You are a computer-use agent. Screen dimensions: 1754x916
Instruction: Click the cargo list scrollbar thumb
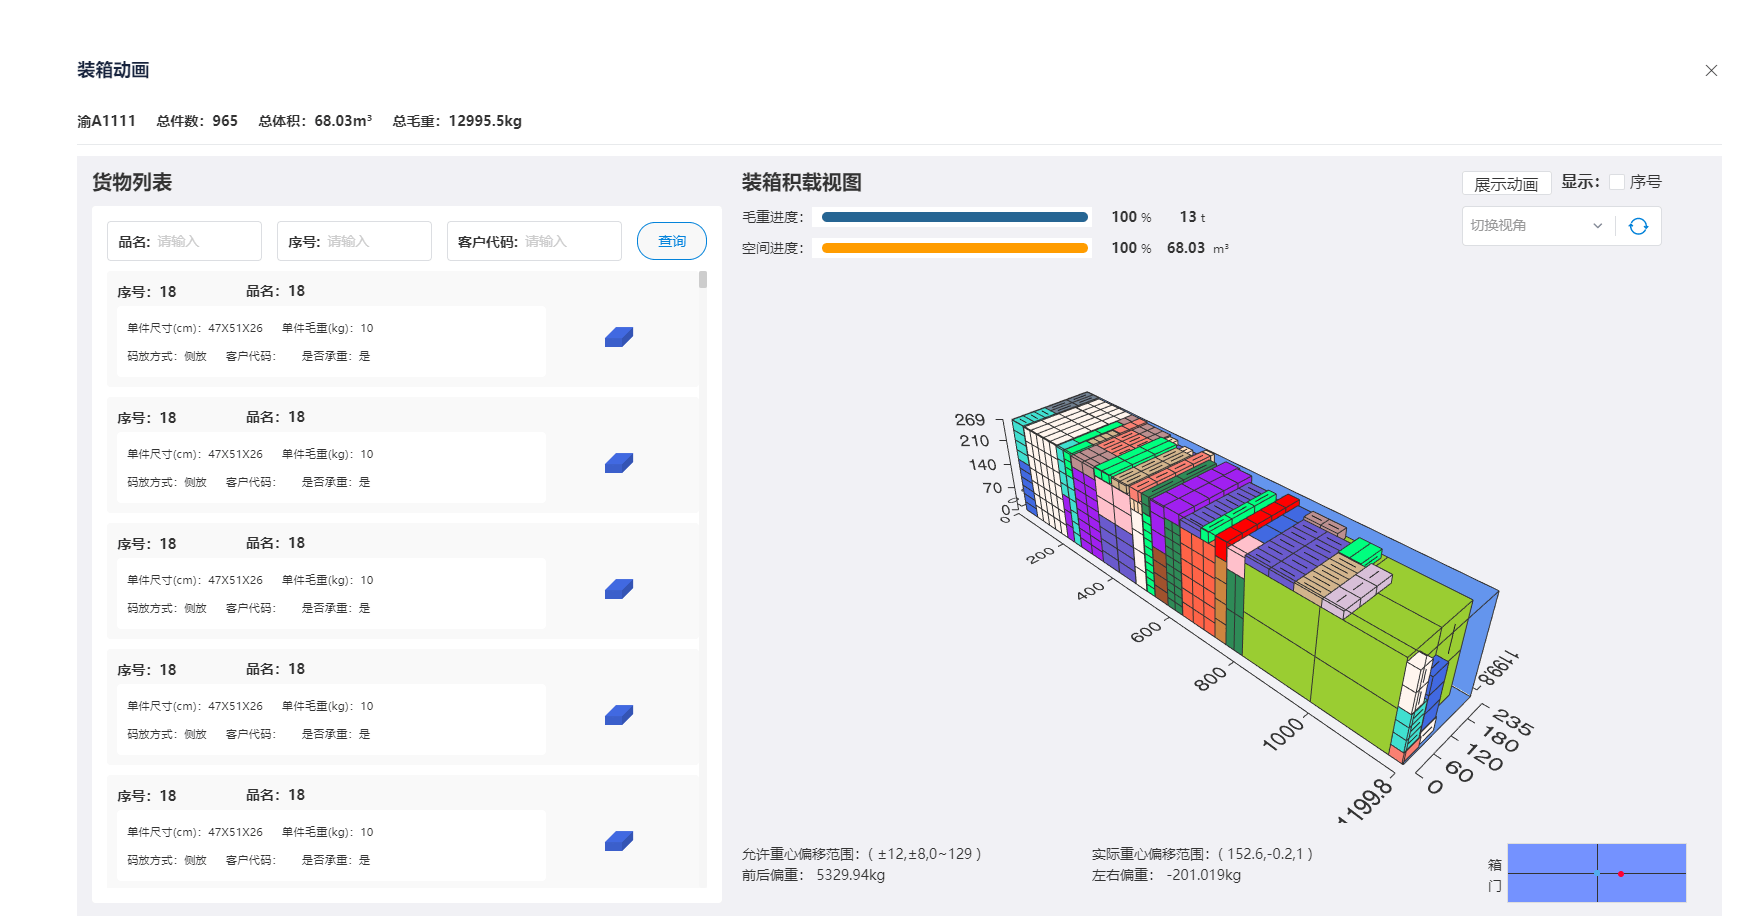point(703,280)
